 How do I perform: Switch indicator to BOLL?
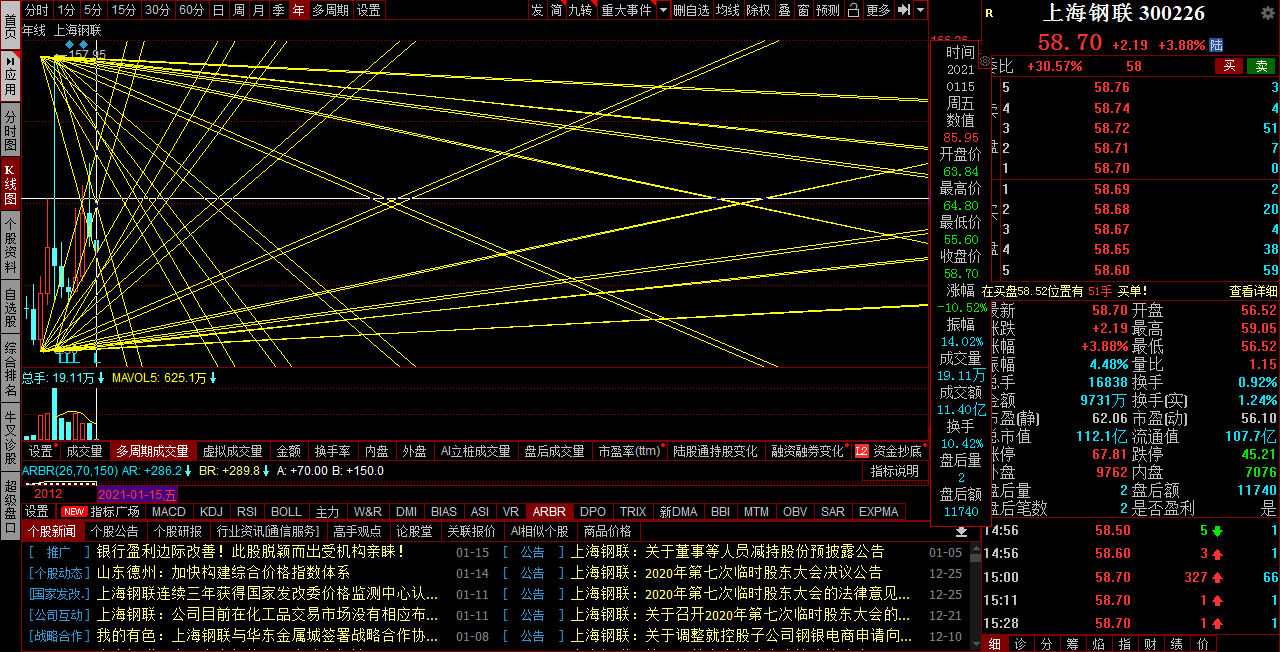286,512
